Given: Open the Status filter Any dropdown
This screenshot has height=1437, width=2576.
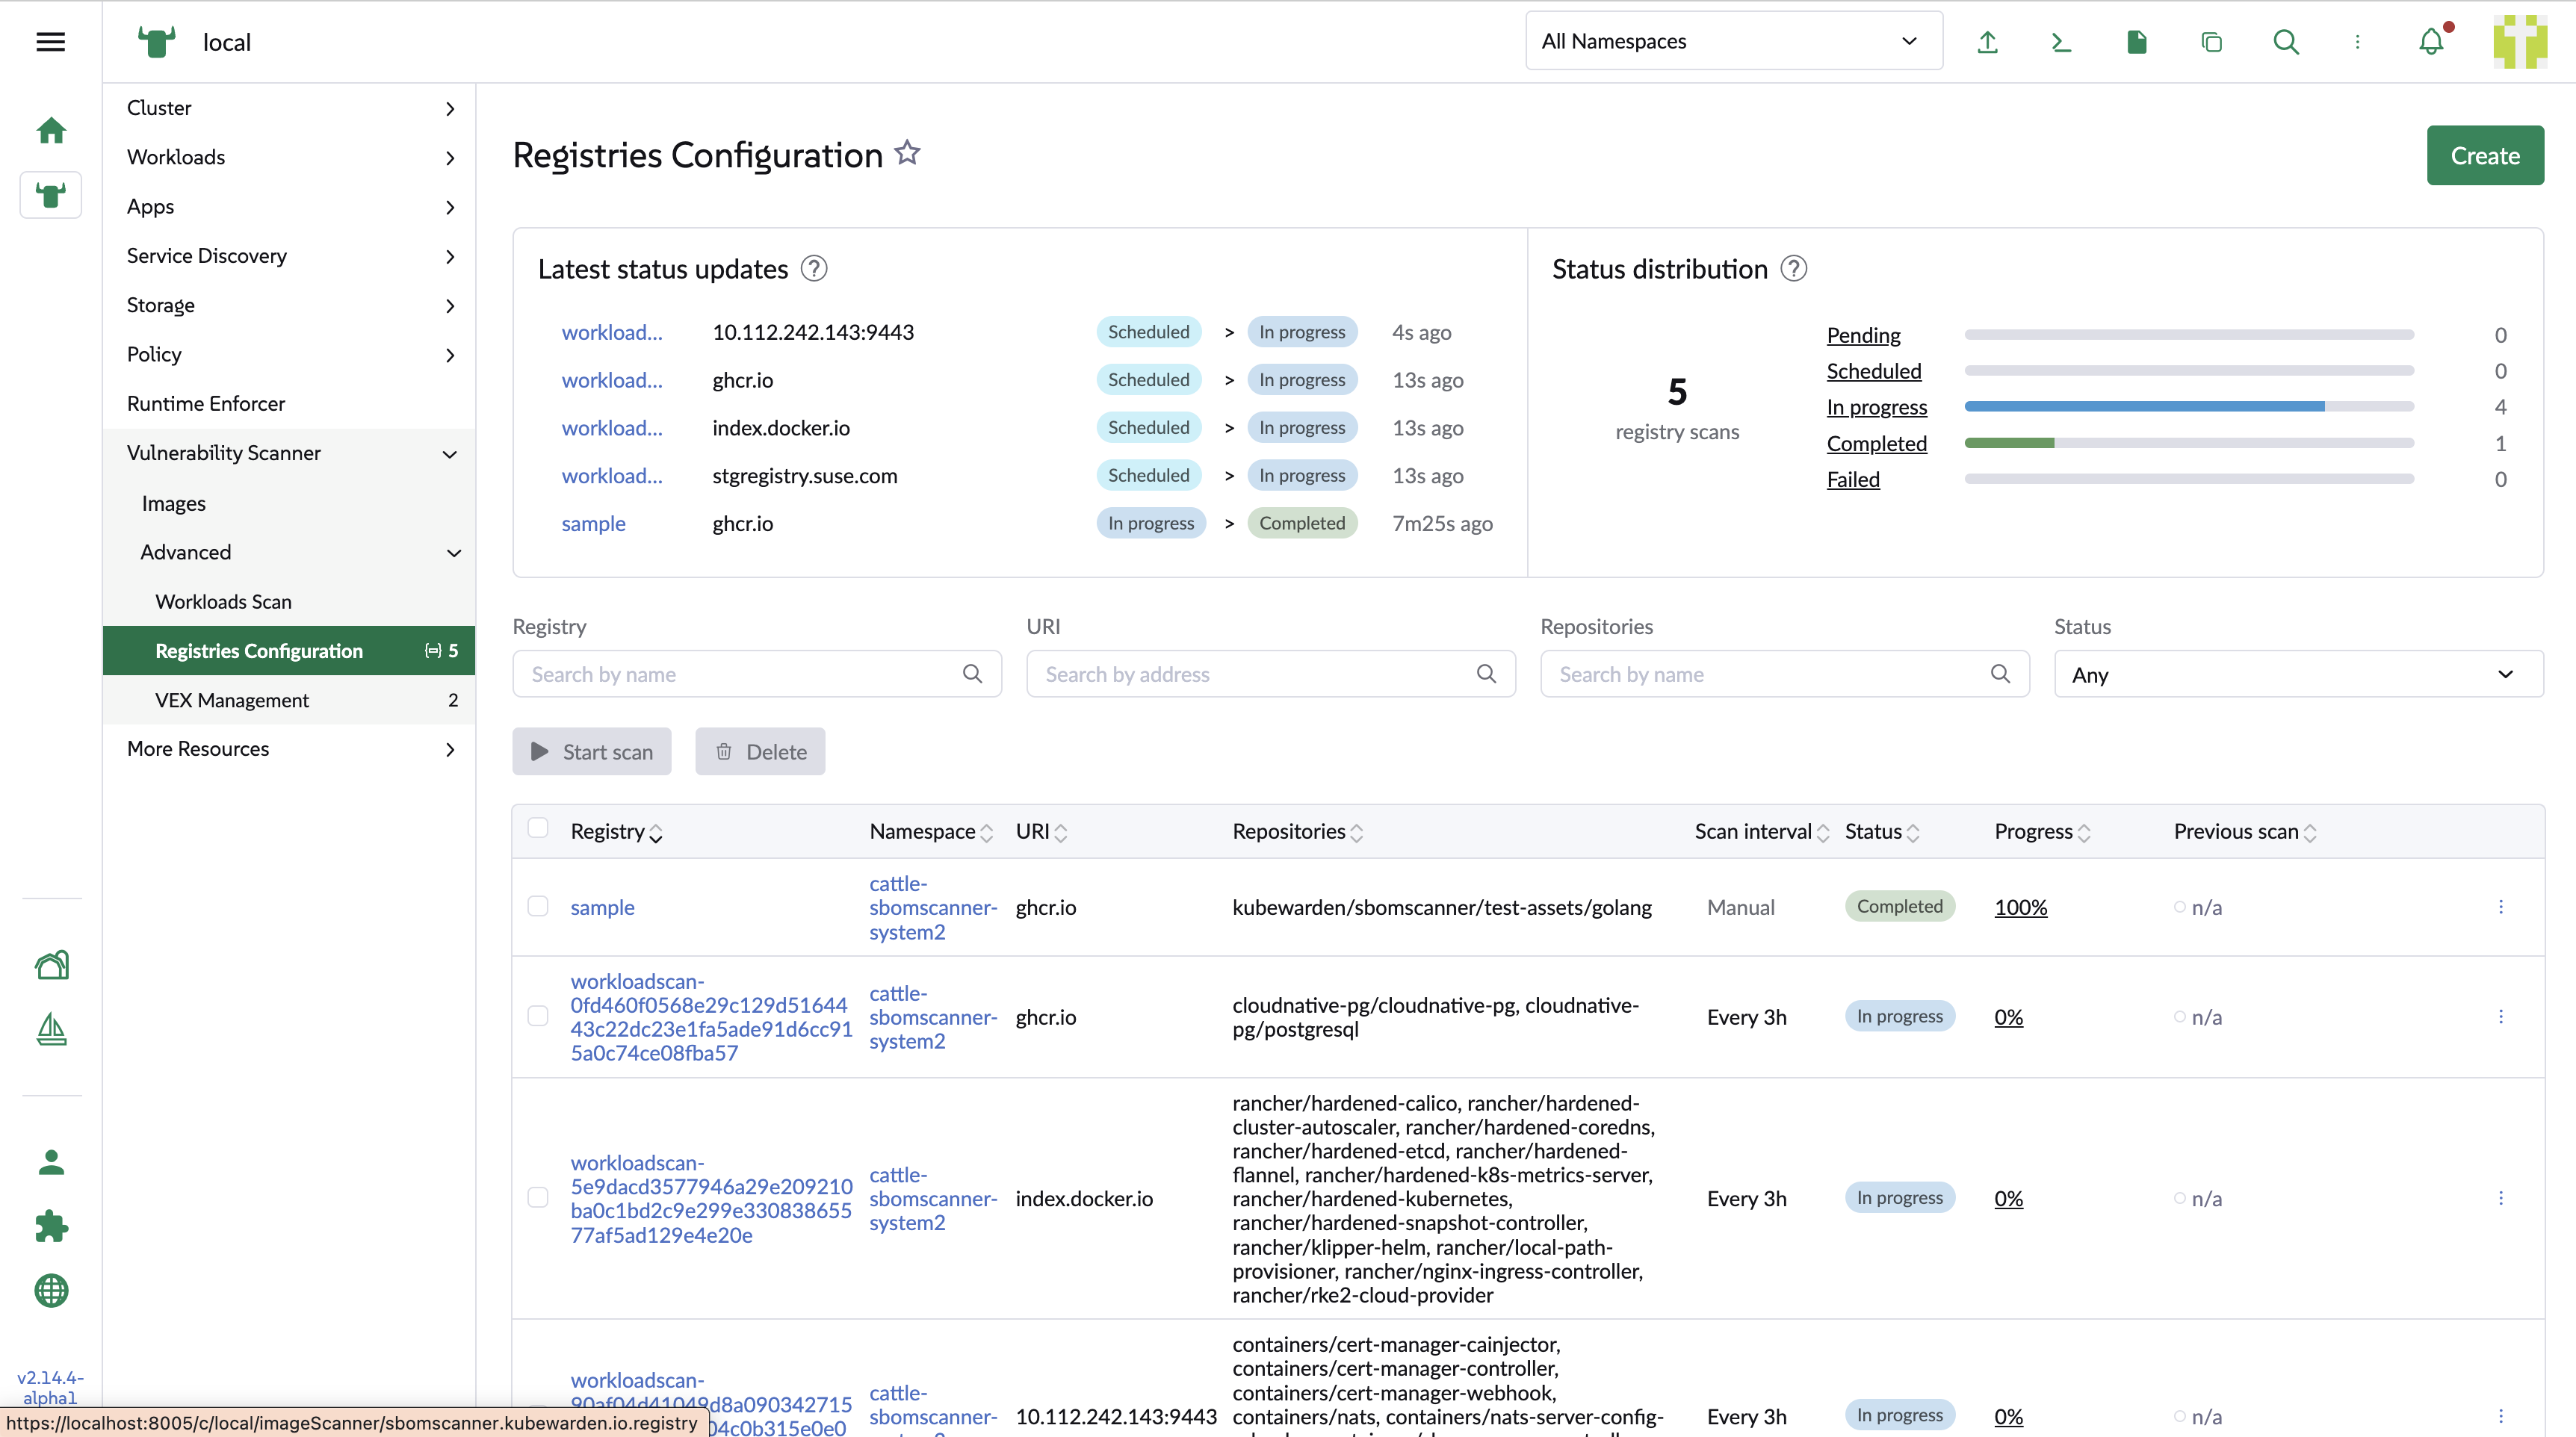Looking at the screenshot, I should [2298, 675].
